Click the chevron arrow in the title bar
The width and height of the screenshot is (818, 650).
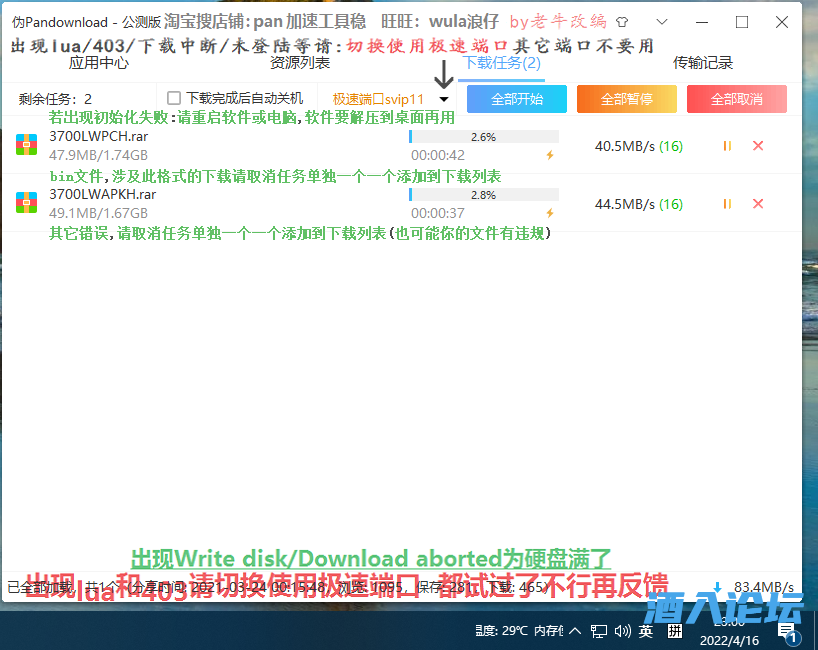coord(661,21)
